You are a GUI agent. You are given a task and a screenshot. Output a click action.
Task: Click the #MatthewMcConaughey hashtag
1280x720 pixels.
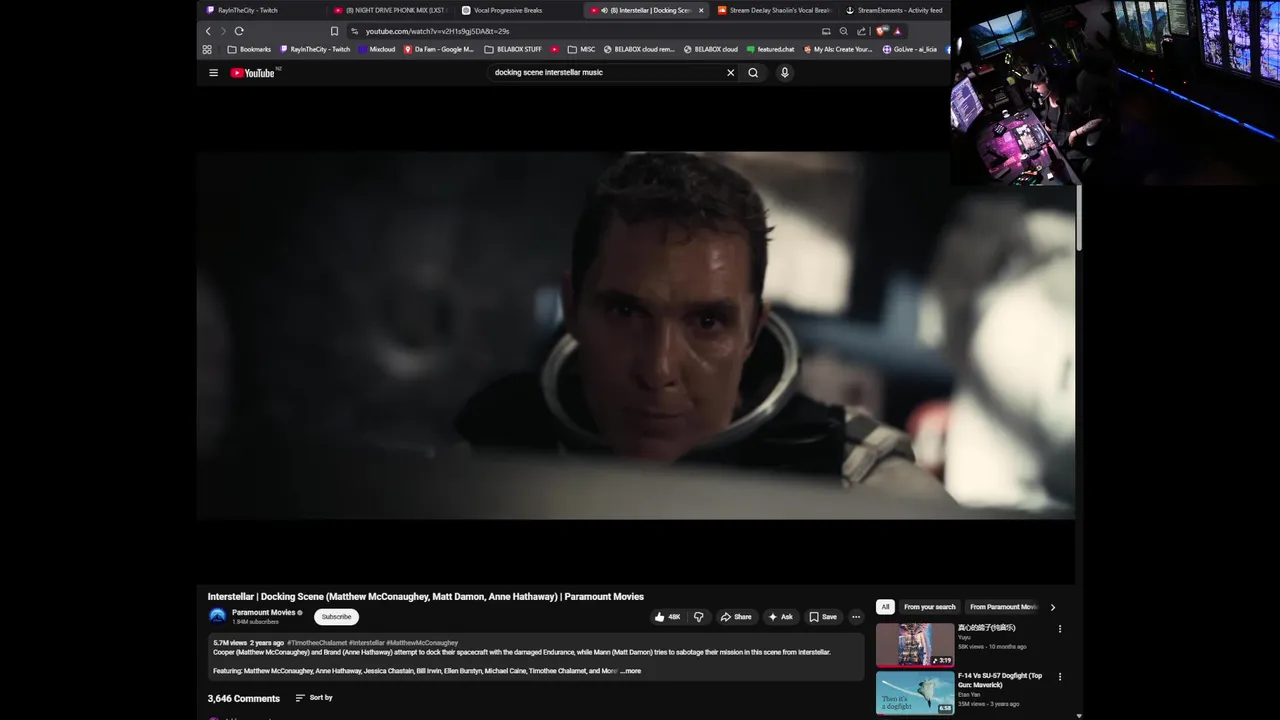[422, 643]
